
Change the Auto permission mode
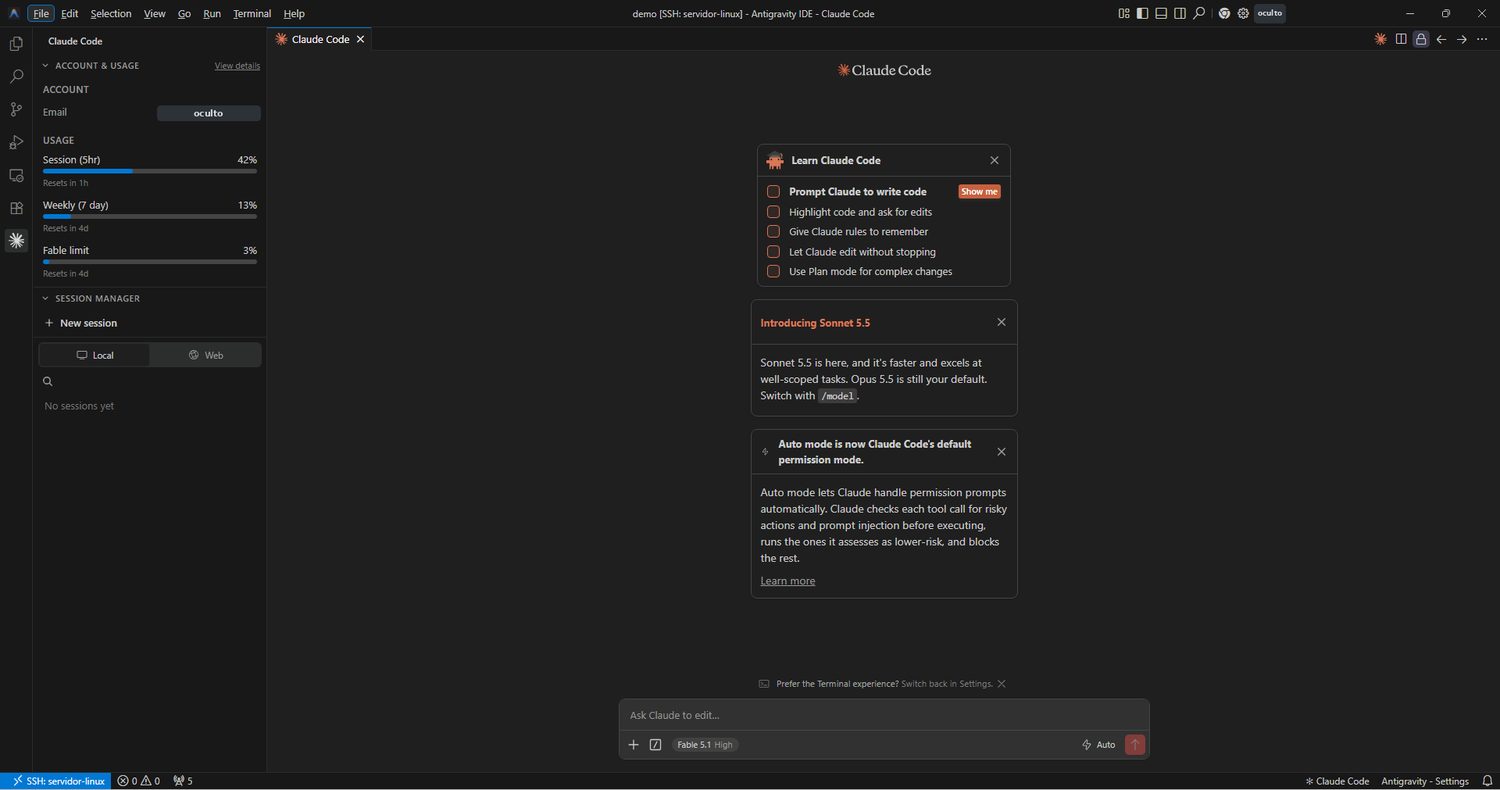[1098, 745]
